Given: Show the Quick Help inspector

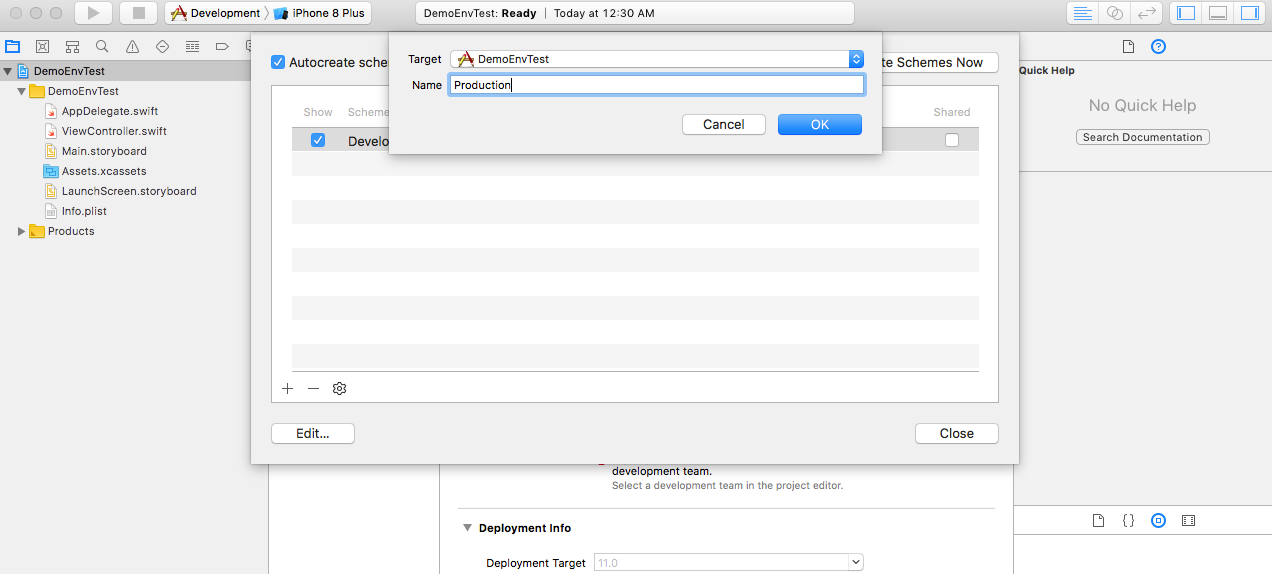Looking at the screenshot, I should point(1158,46).
